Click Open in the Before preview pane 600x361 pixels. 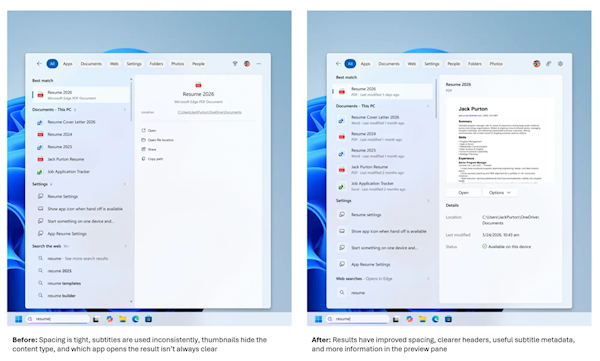coord(149,131)
